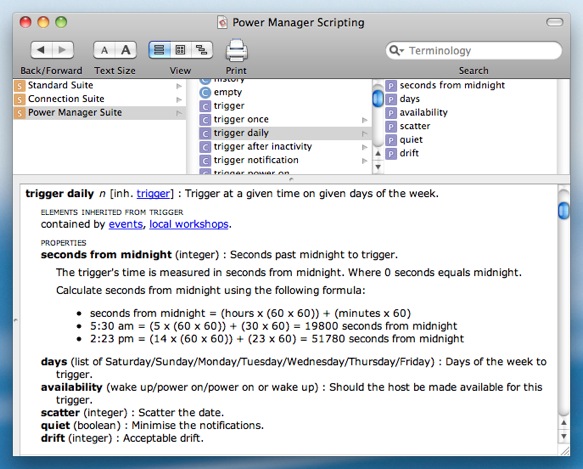Screen dimensions: 583x469
Task: Select Connection Suite in suites list
Action: (99, 99)
